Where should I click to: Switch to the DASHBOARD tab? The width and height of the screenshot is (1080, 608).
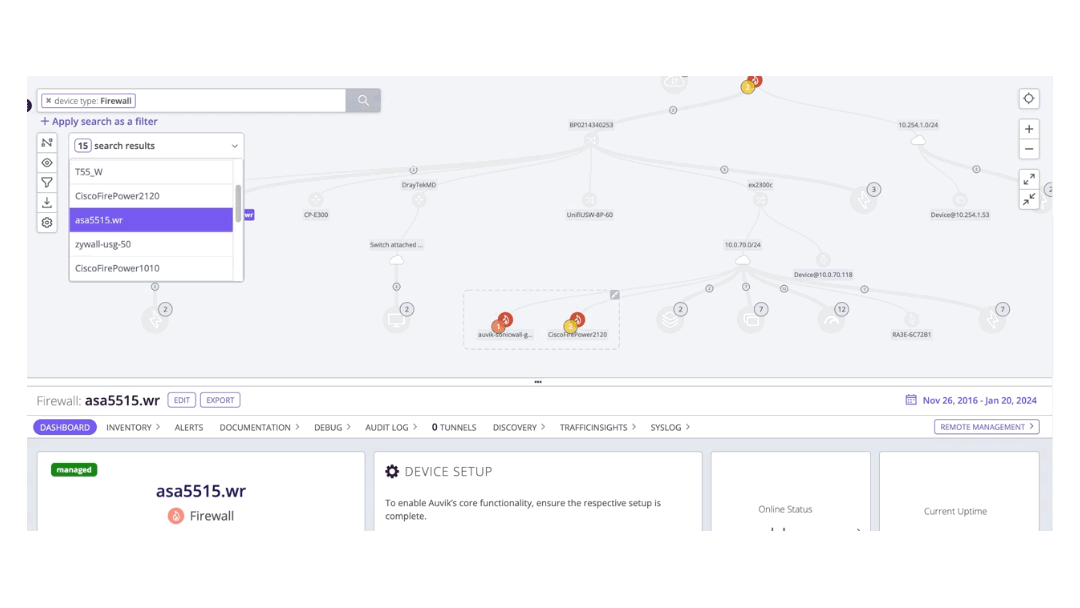tap(65, 428)
